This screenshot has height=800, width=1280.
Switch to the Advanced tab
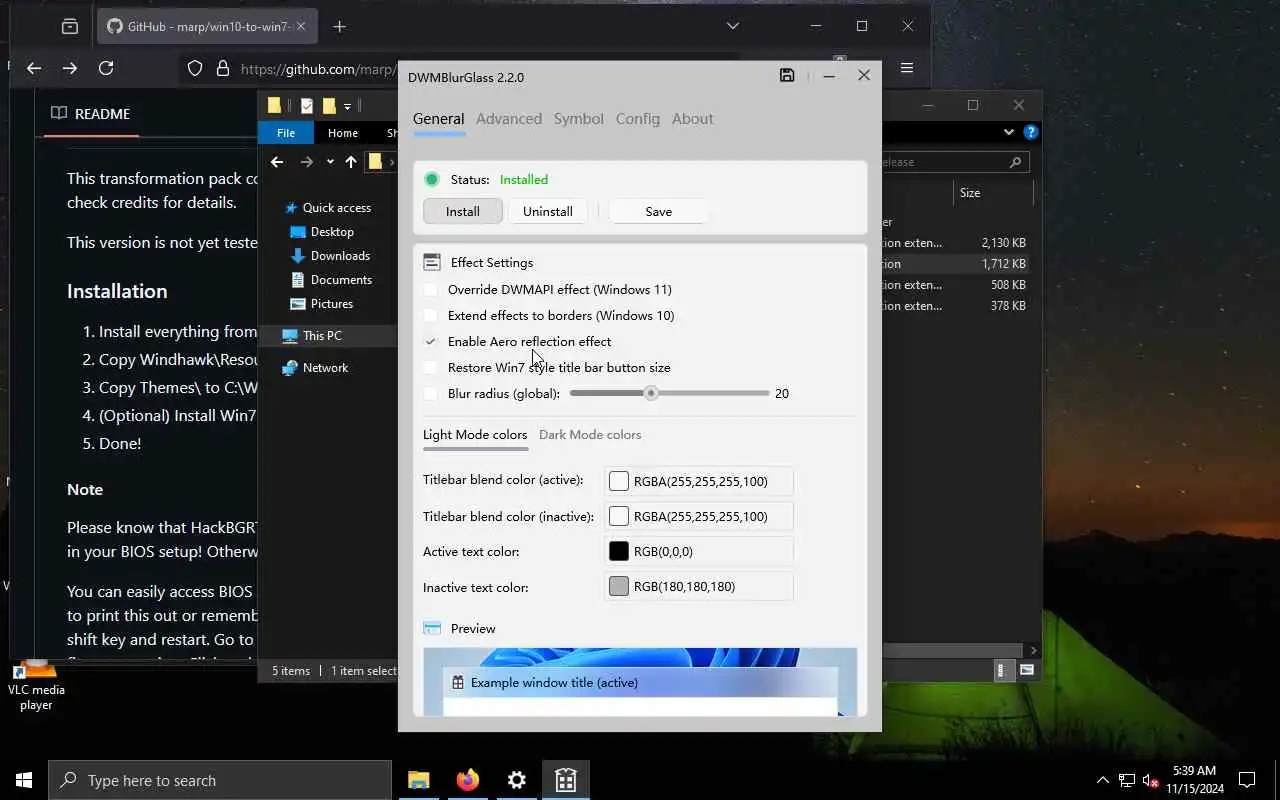pos(509,118)
